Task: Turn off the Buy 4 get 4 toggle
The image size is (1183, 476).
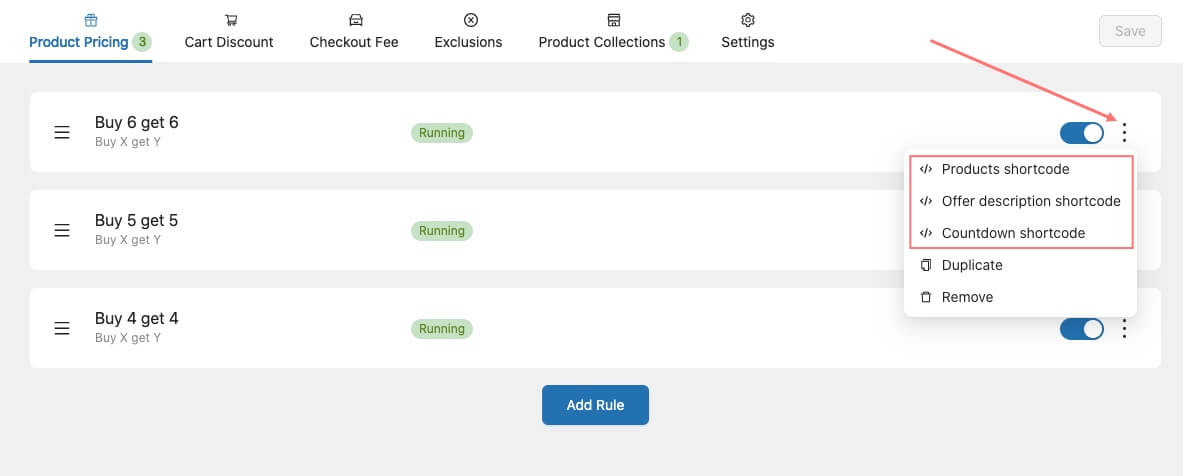Action: [x=1081, y=328]
